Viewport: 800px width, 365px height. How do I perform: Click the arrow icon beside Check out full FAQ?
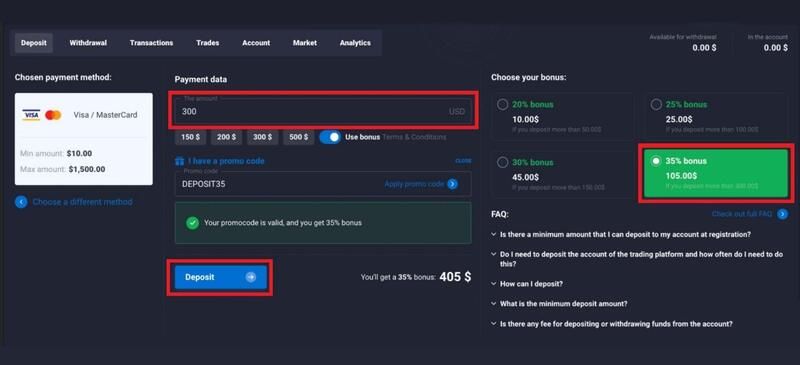coord(783,214)
